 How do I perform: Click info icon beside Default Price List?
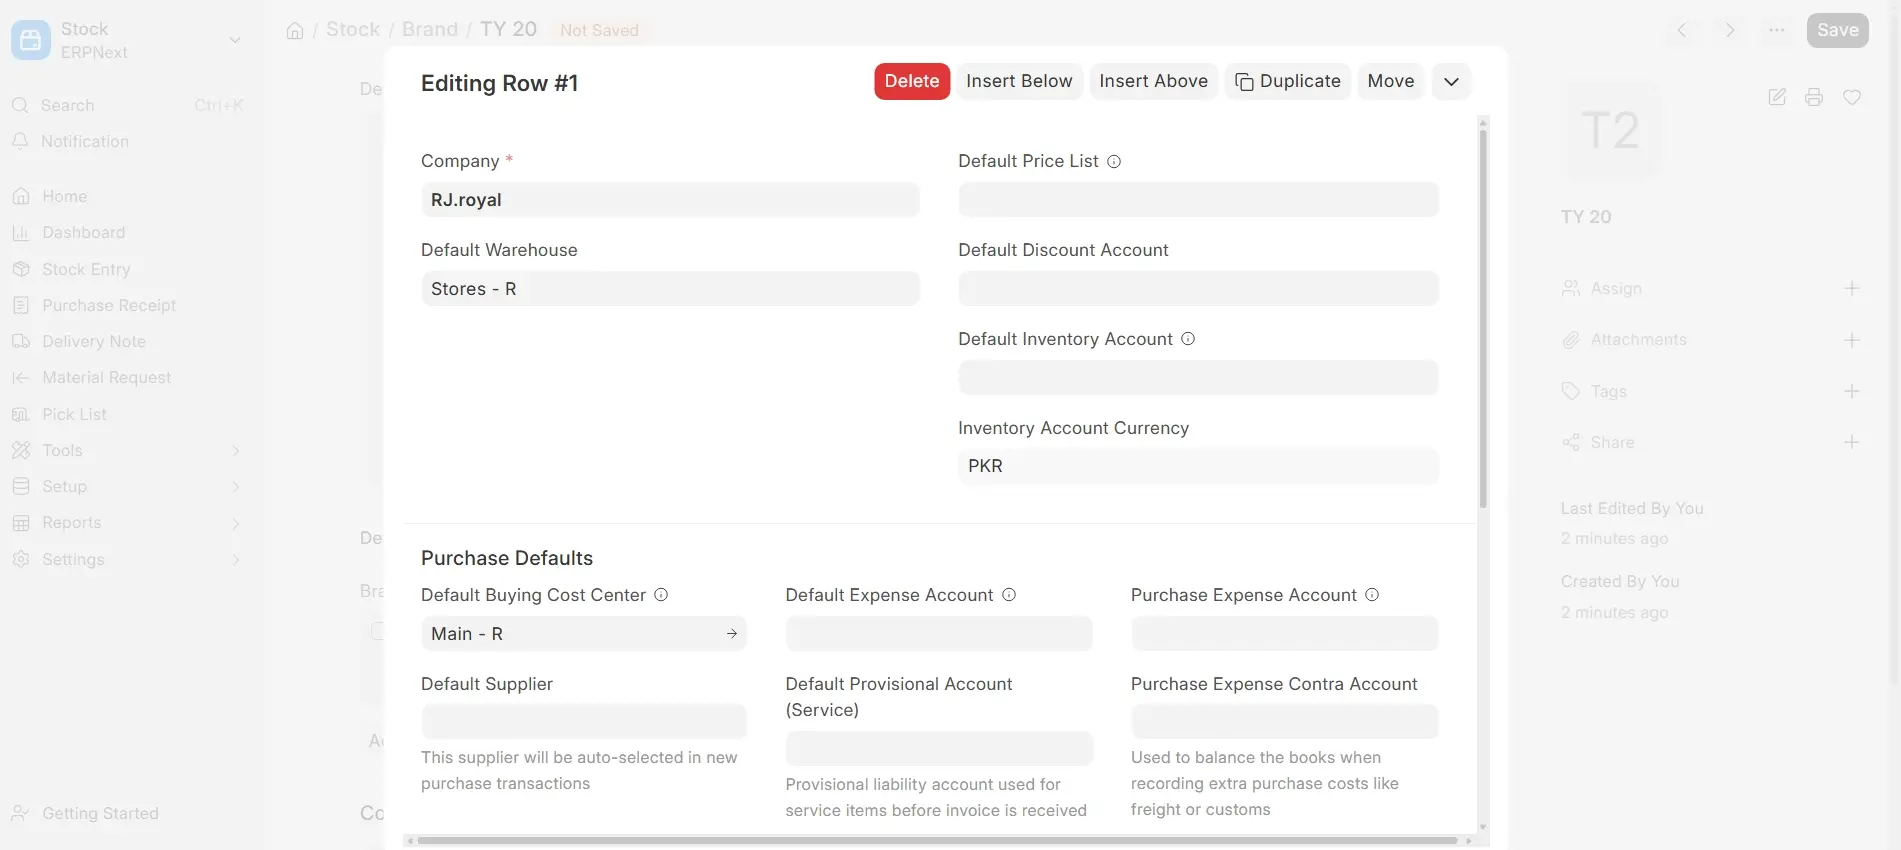1114,161
